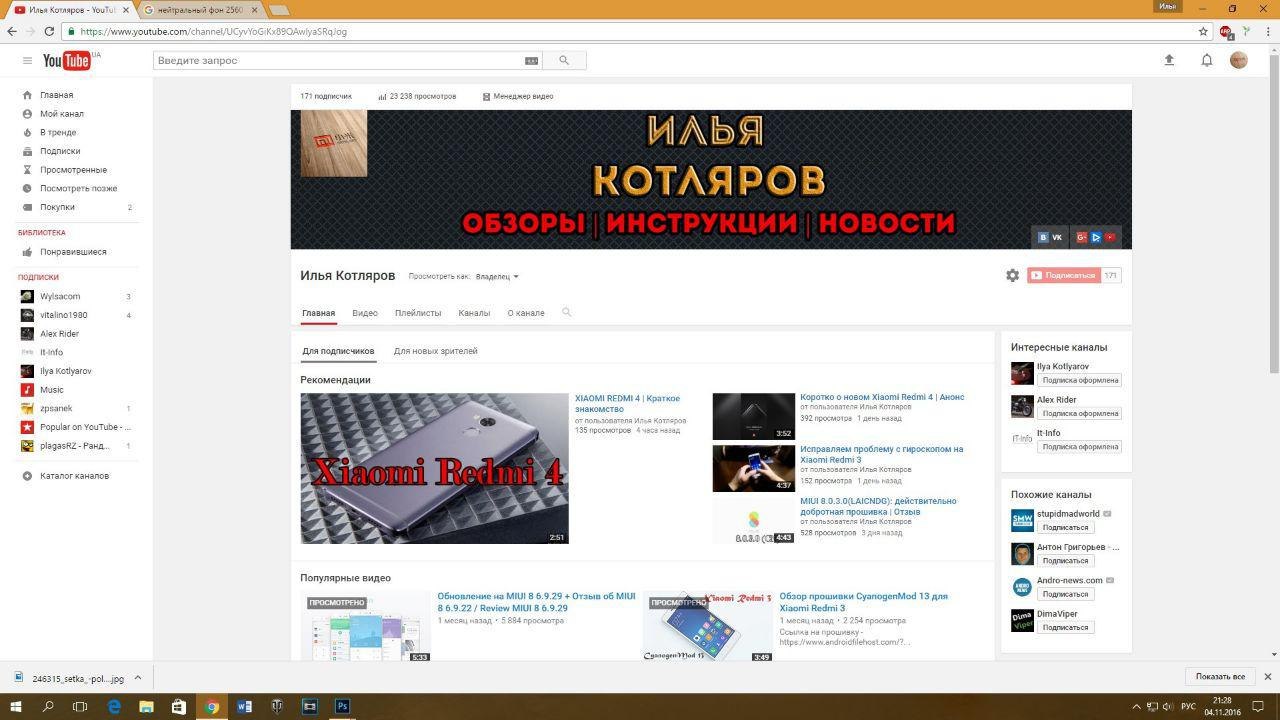
Task: Open Photoshop from the taskbar
Action: pos(342,706)
